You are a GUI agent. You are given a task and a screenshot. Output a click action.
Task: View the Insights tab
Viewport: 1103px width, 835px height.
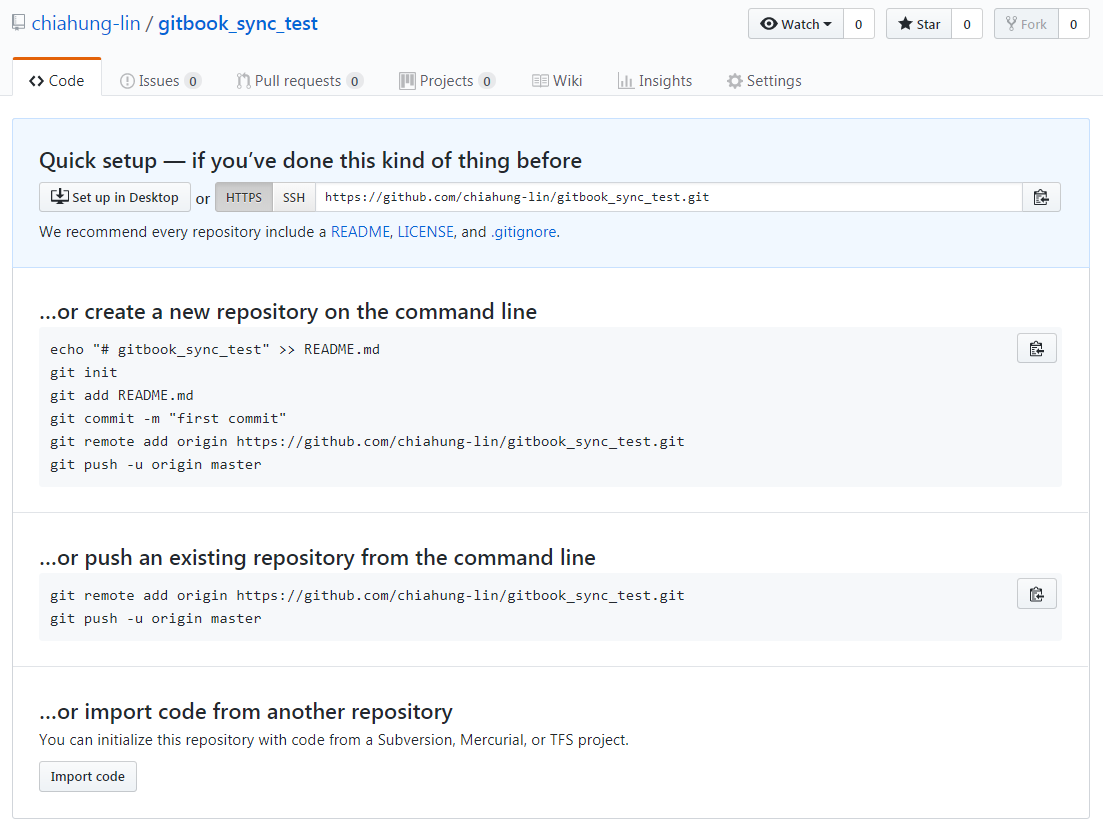pyautogui.click(x=655, y=81)
